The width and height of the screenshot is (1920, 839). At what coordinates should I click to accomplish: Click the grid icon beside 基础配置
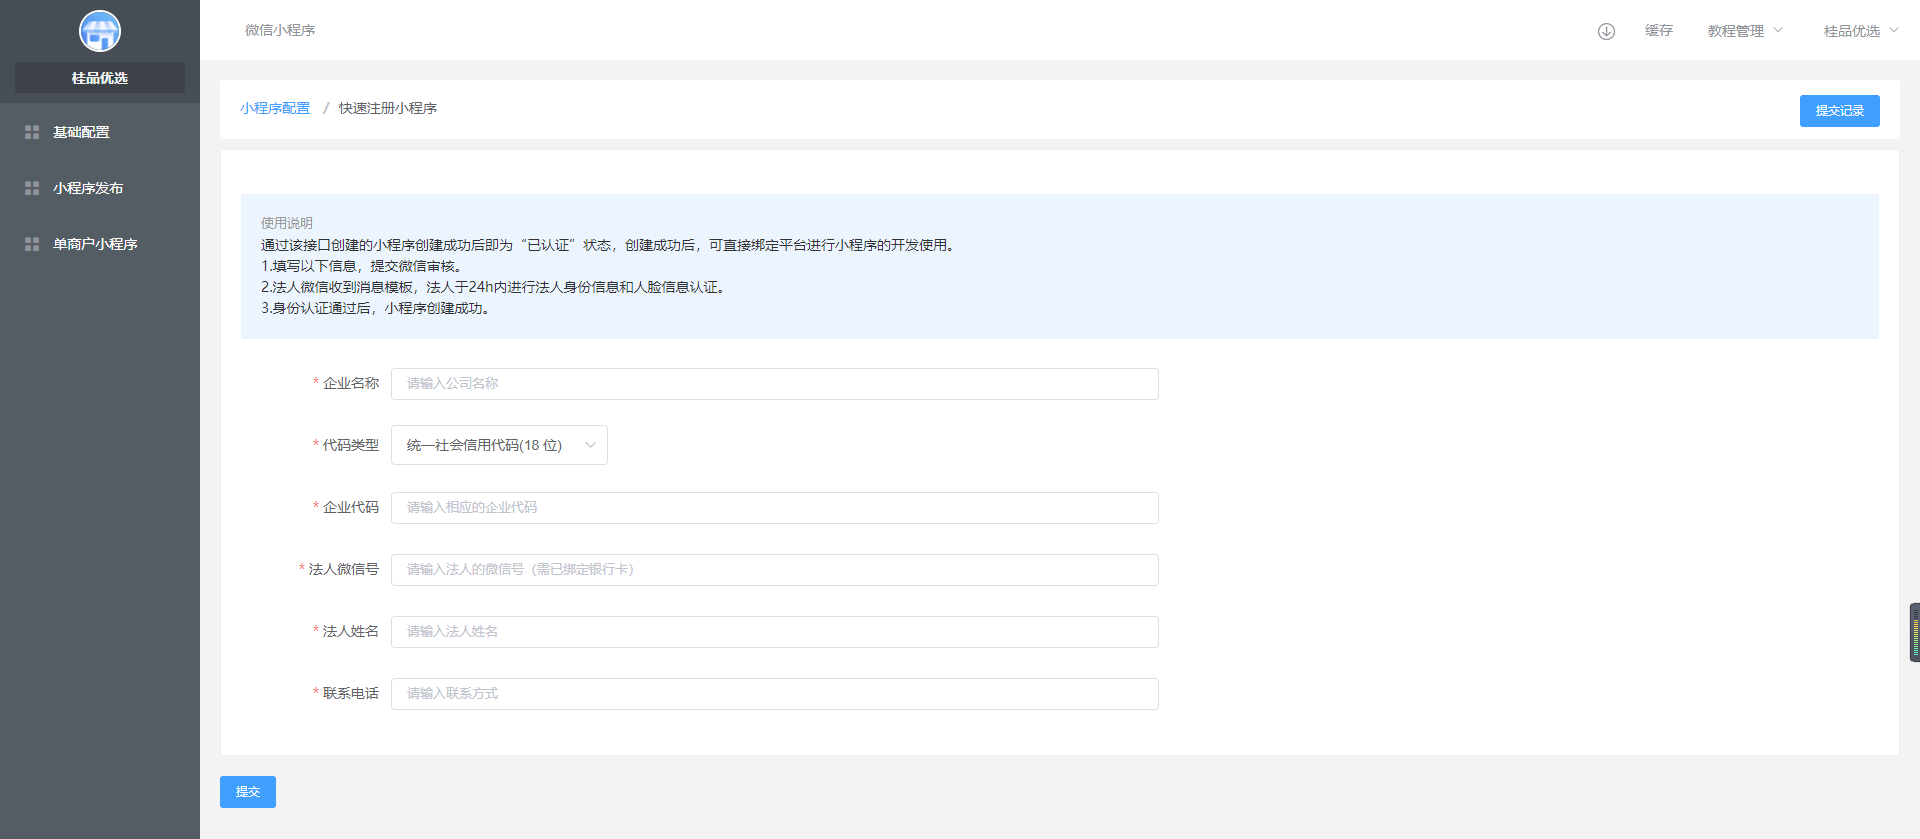point(32,132)
